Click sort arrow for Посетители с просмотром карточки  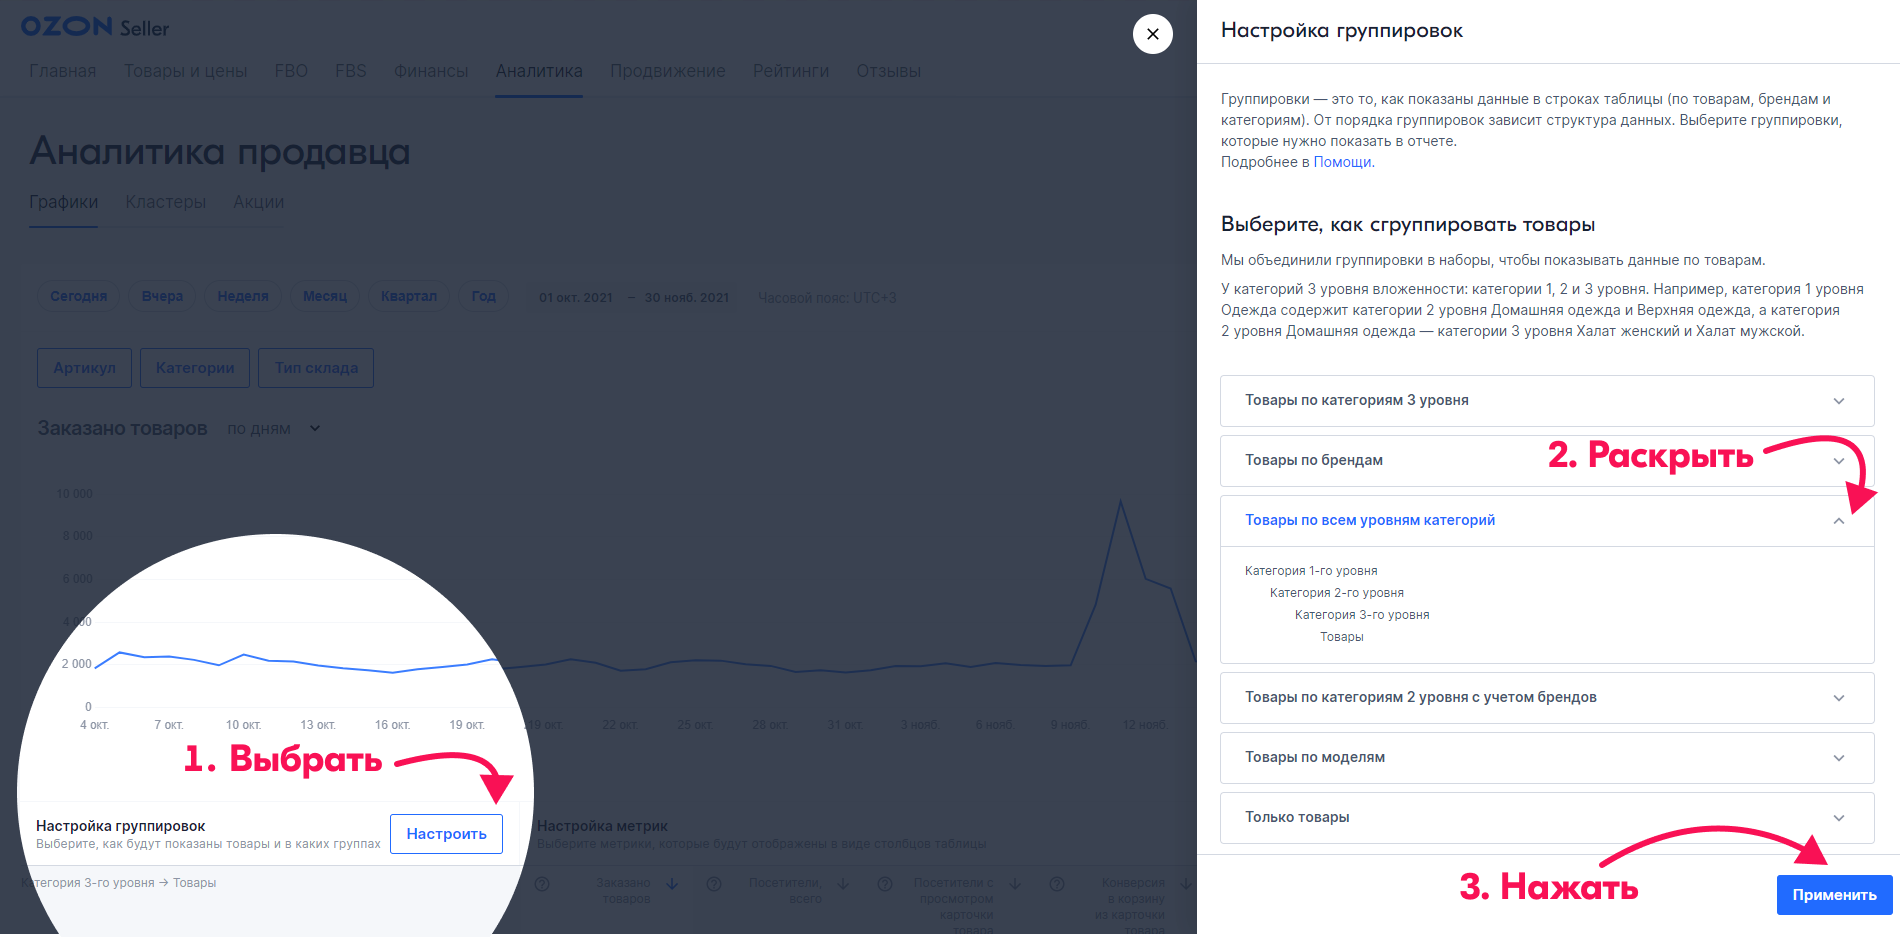click(1015, 884)
